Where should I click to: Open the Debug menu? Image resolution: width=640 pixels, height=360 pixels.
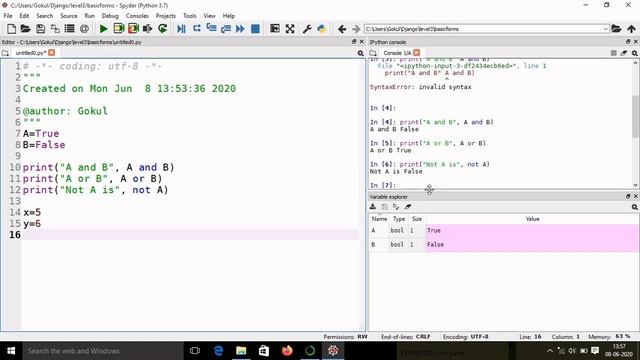[110, 16]
